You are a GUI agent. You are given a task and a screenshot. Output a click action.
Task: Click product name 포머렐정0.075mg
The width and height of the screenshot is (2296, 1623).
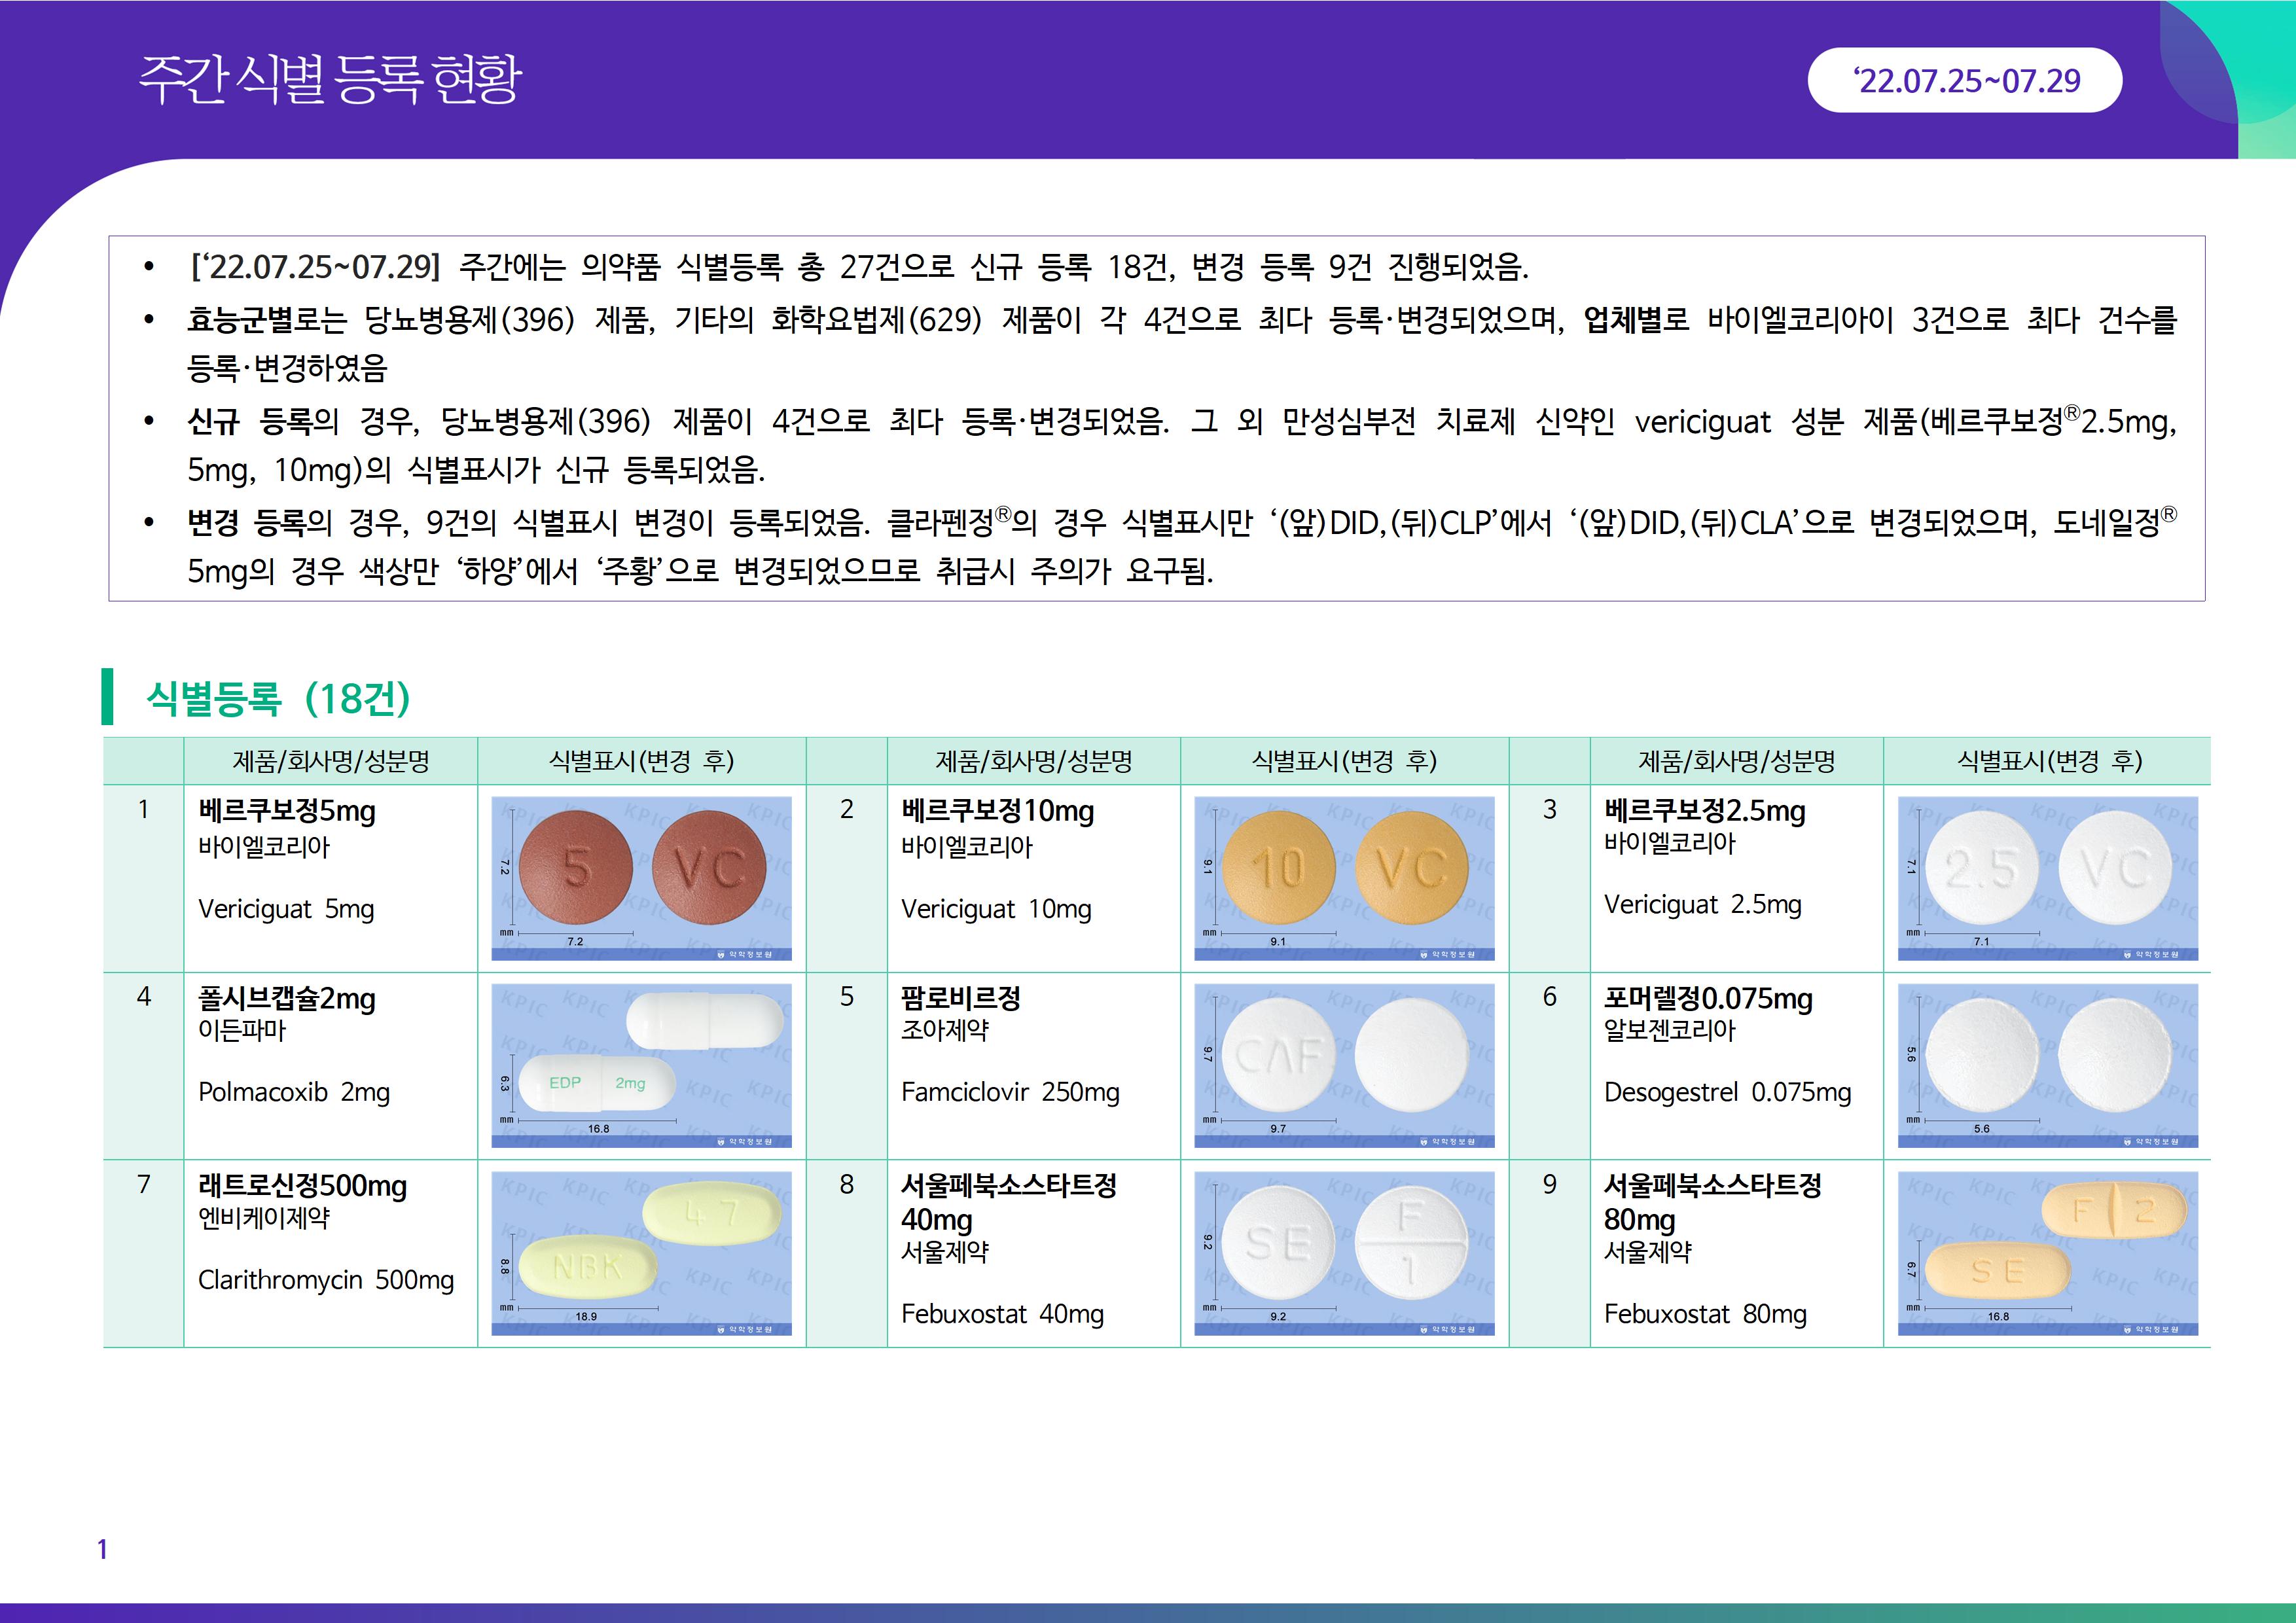click(1708, 998)
